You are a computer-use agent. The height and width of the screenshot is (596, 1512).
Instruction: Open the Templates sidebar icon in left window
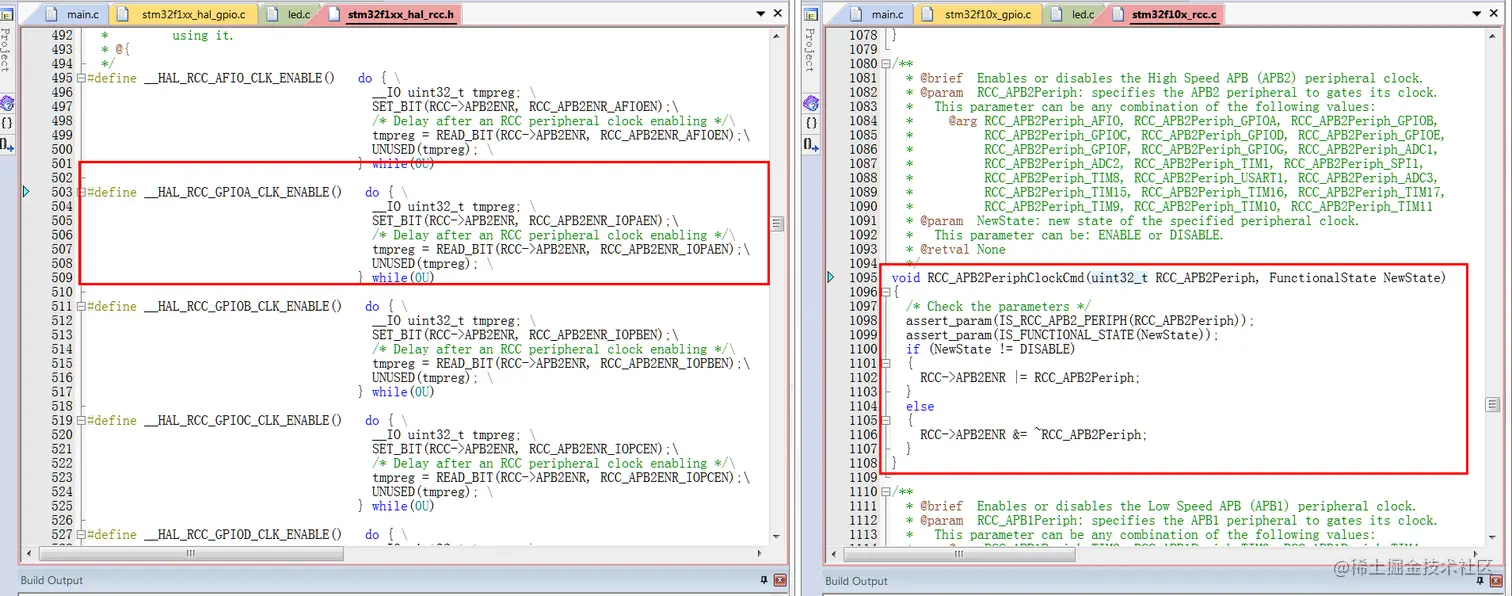[x=7, y=144]
